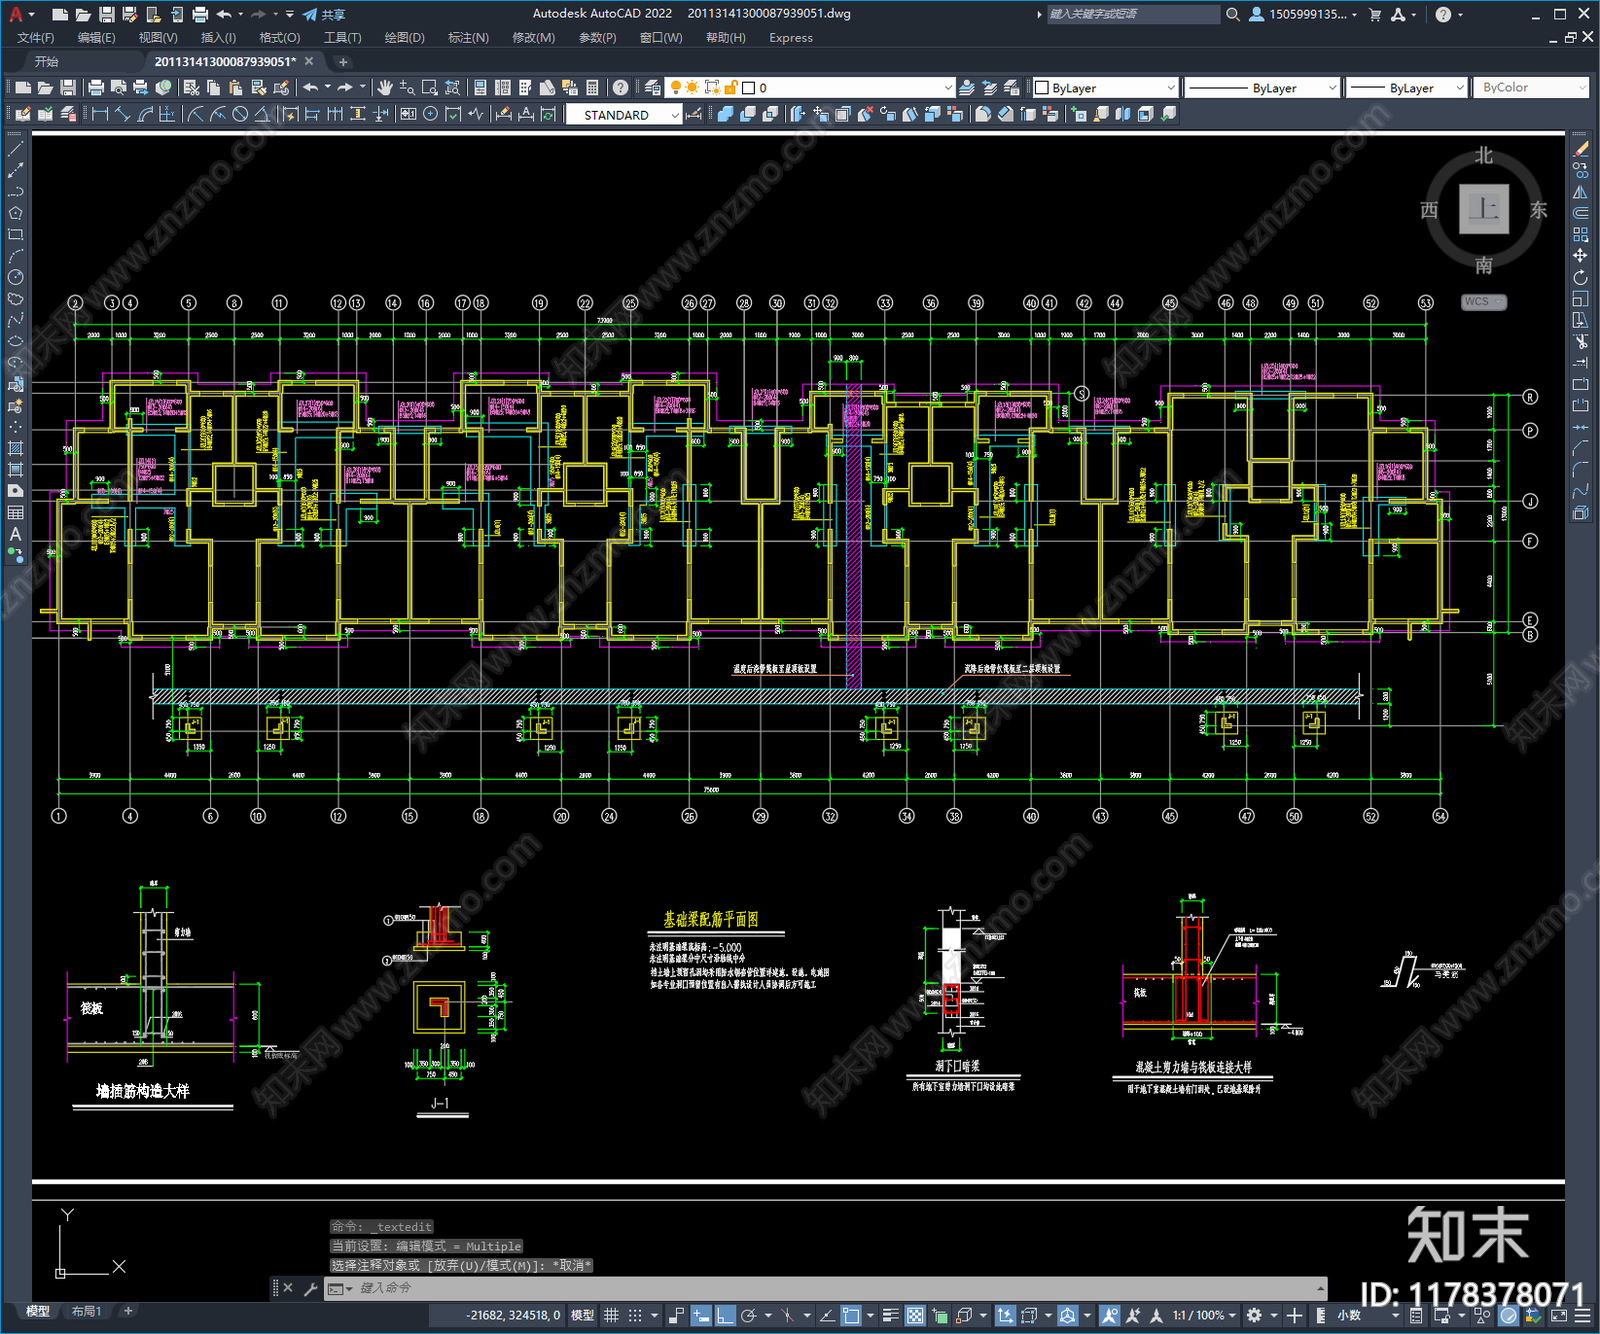Screen dimensions: 1600x1334
Task: Select the Polygon draw tool
Action: click(15, 213)
